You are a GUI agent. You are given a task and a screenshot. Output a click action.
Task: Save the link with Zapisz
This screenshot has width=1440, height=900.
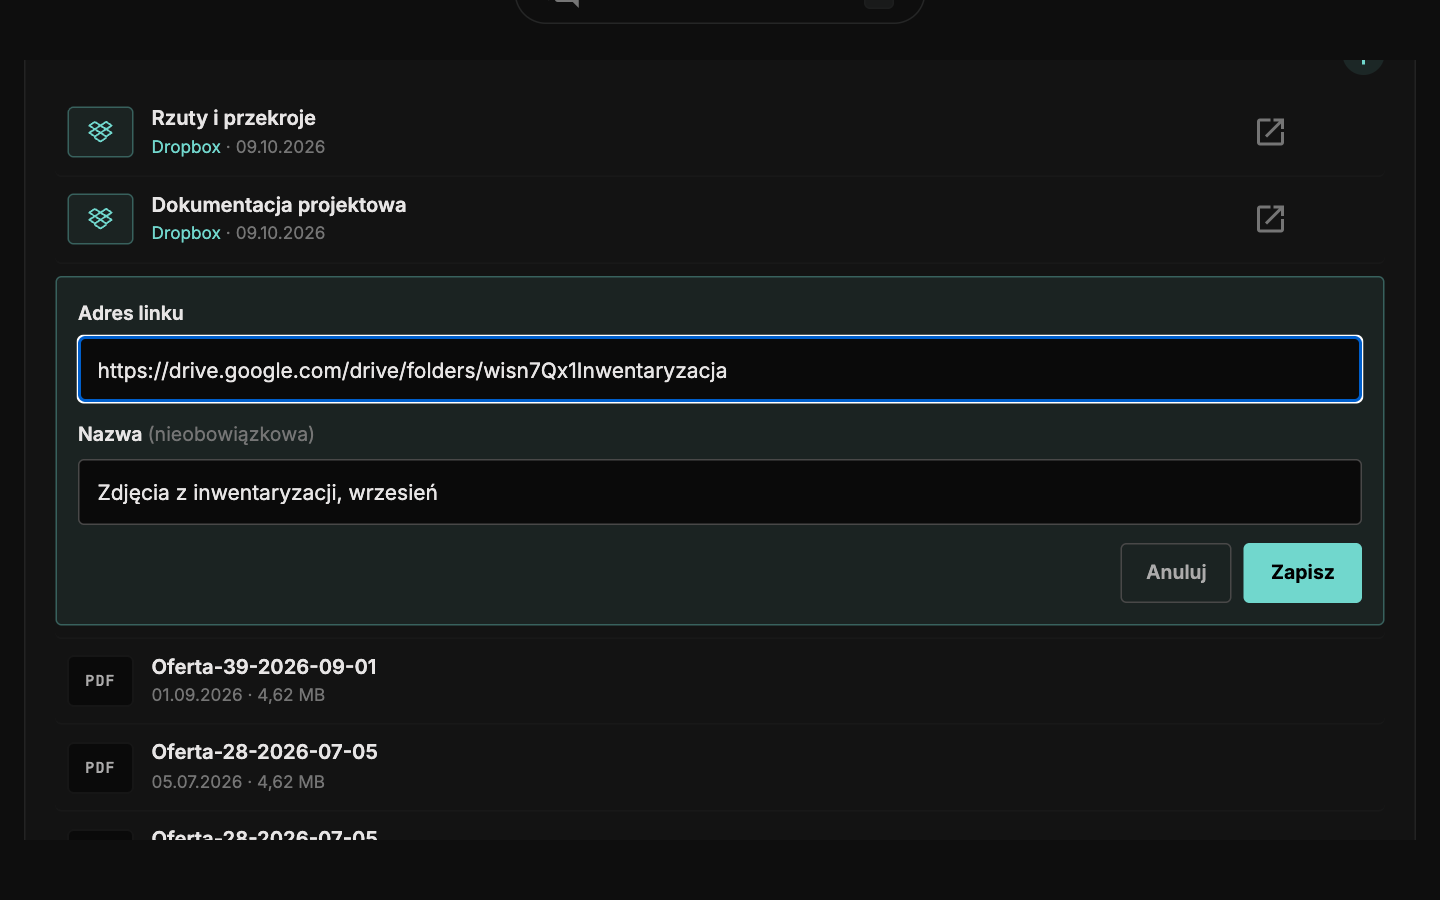click(1302, 573)
